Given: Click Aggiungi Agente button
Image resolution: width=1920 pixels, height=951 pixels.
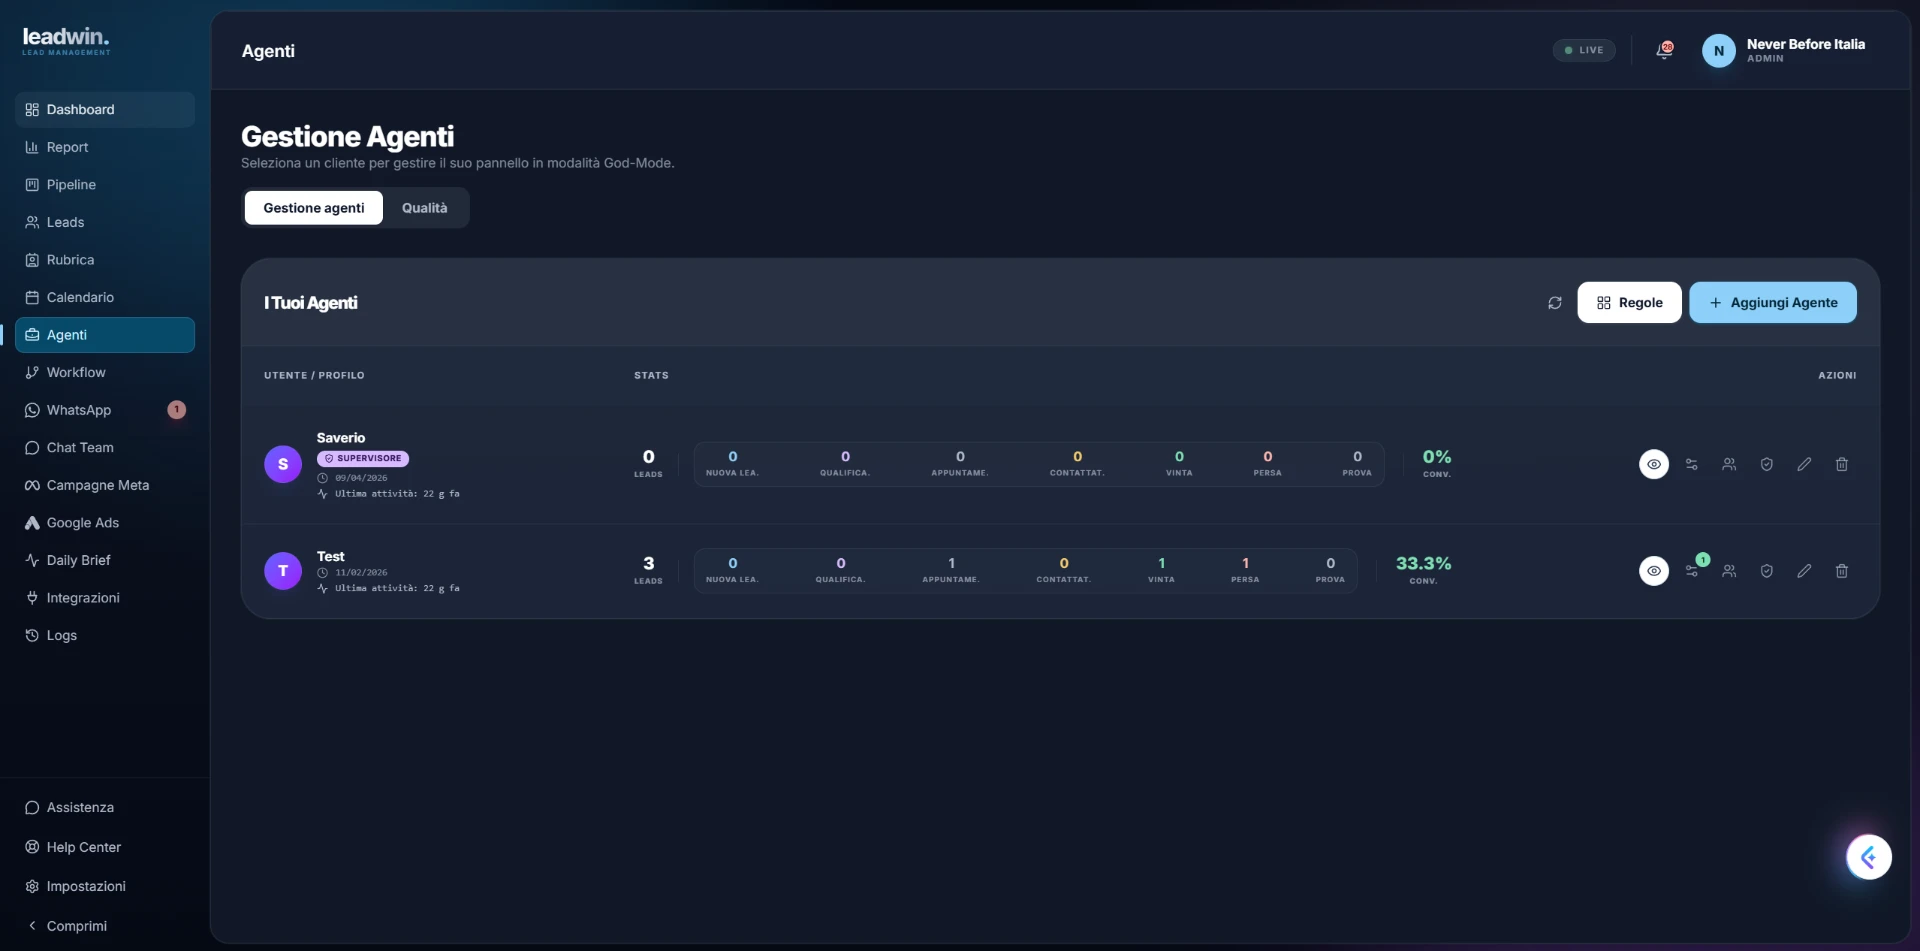Looking at the screenshot, I should (1773, 303).
